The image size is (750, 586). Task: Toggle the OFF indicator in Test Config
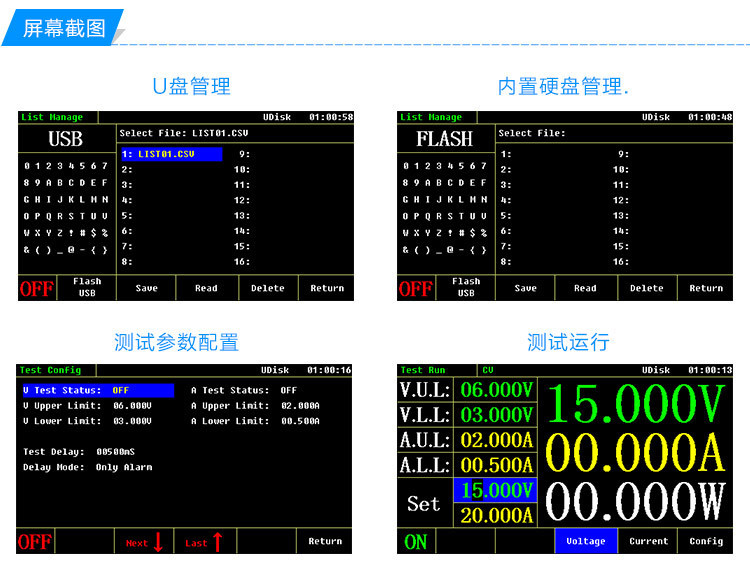pyautogui.click(x=35, y=542)
